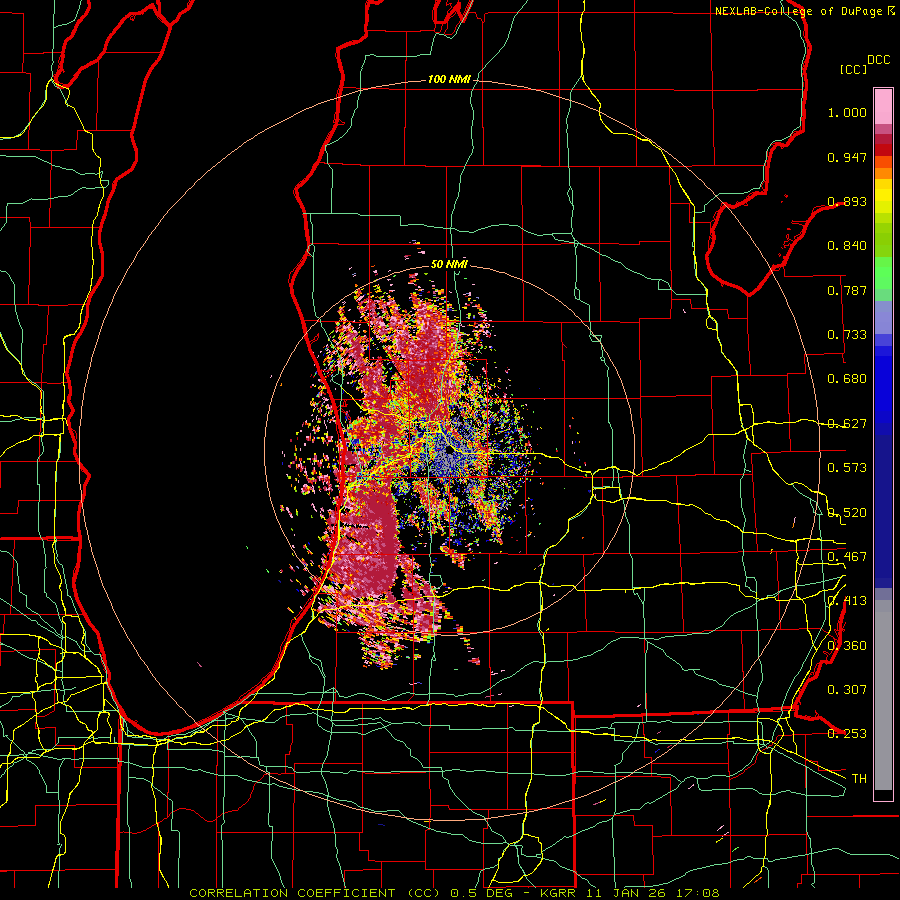Click the 0.307 legend value
Viewport: 900px width, 900px height.
click(x=847, y=690)
